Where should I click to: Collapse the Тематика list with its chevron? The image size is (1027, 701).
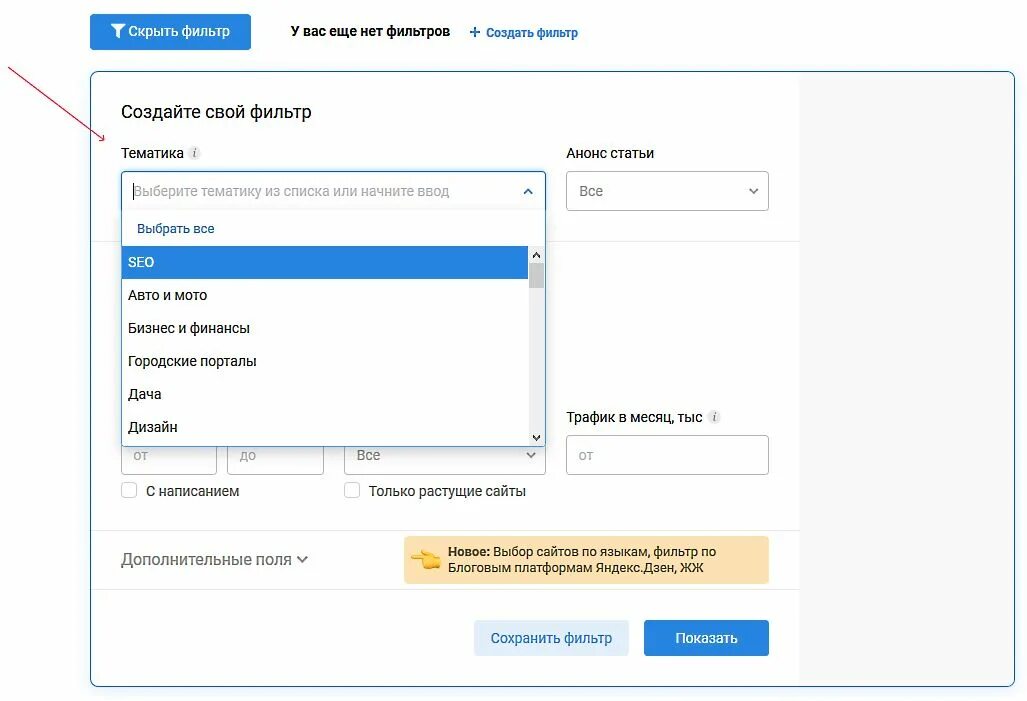(x=528, y=191)
